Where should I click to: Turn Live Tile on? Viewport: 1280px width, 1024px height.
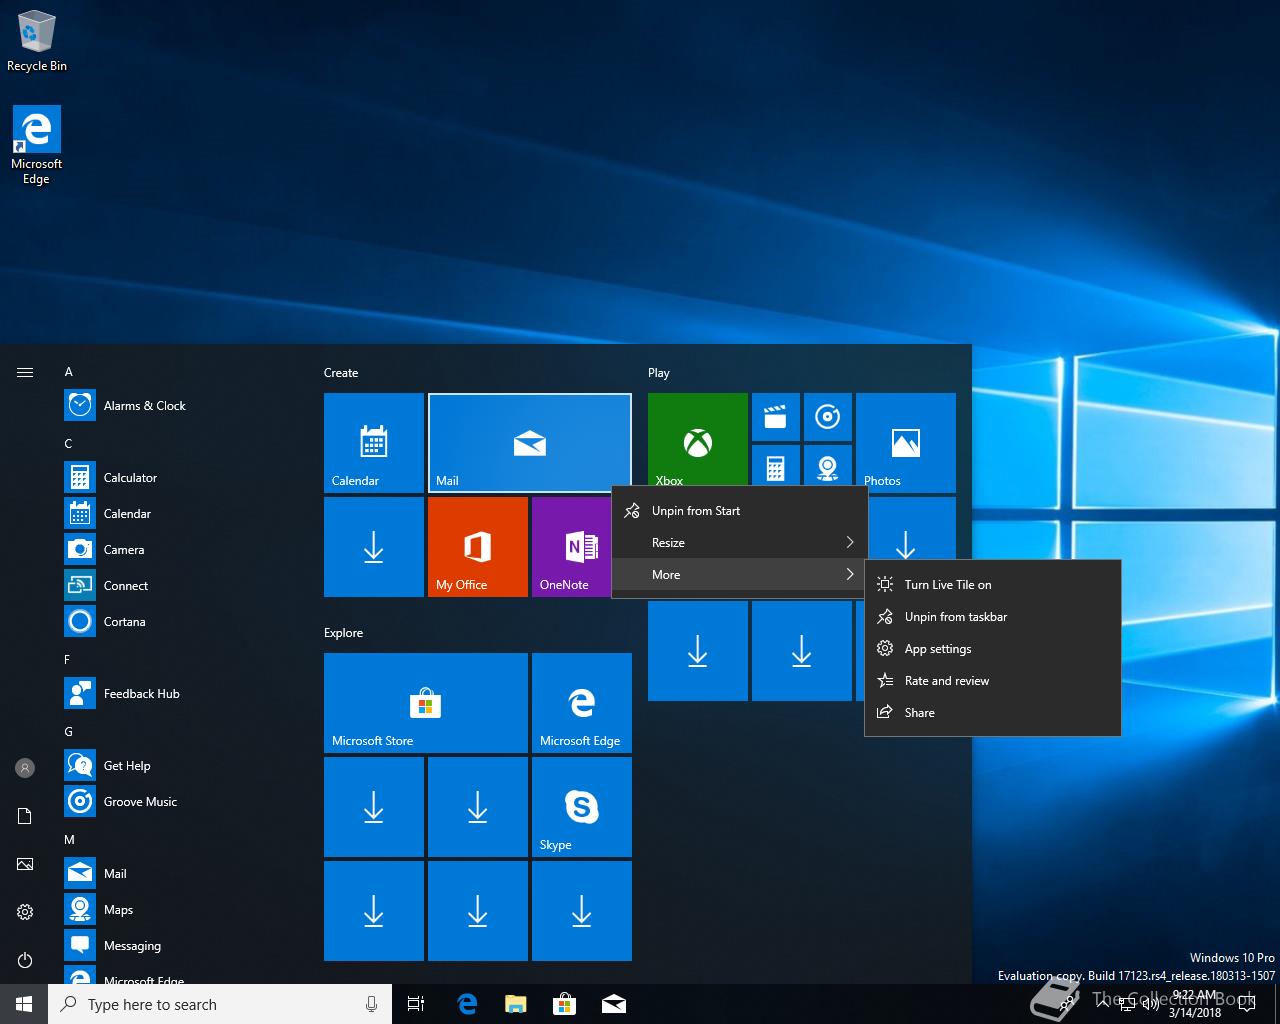click(x=992, y=585)
